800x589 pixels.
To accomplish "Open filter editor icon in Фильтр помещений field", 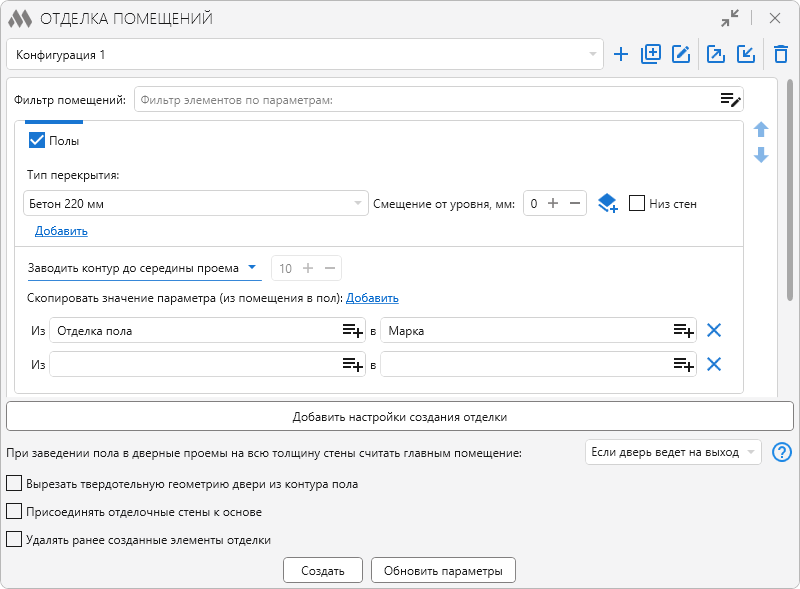I will point(731,99).
